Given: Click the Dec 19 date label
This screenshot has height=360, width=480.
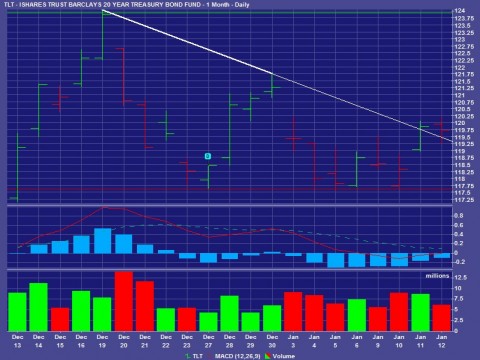Looking at the screenshot, I should click(102, 341).
